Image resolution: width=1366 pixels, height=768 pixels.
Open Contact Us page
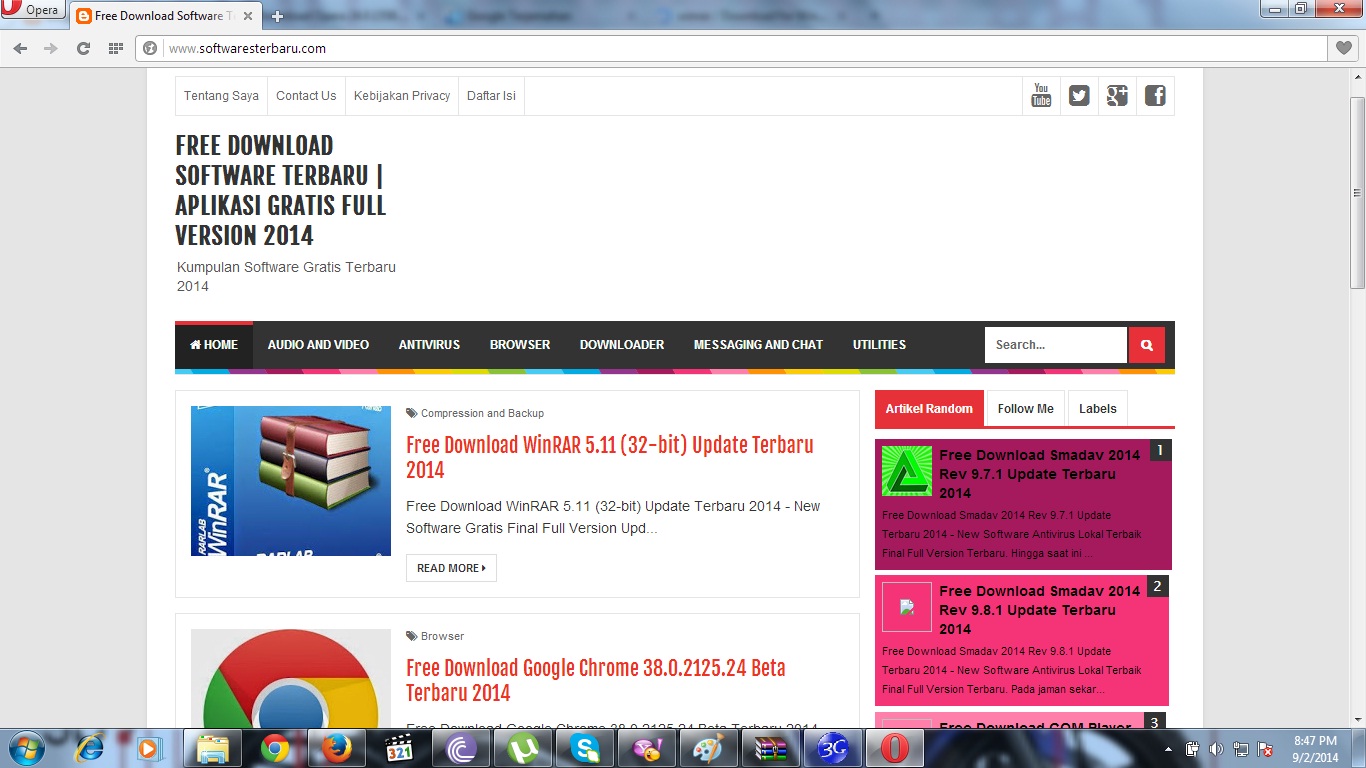[x=306, y=96]
